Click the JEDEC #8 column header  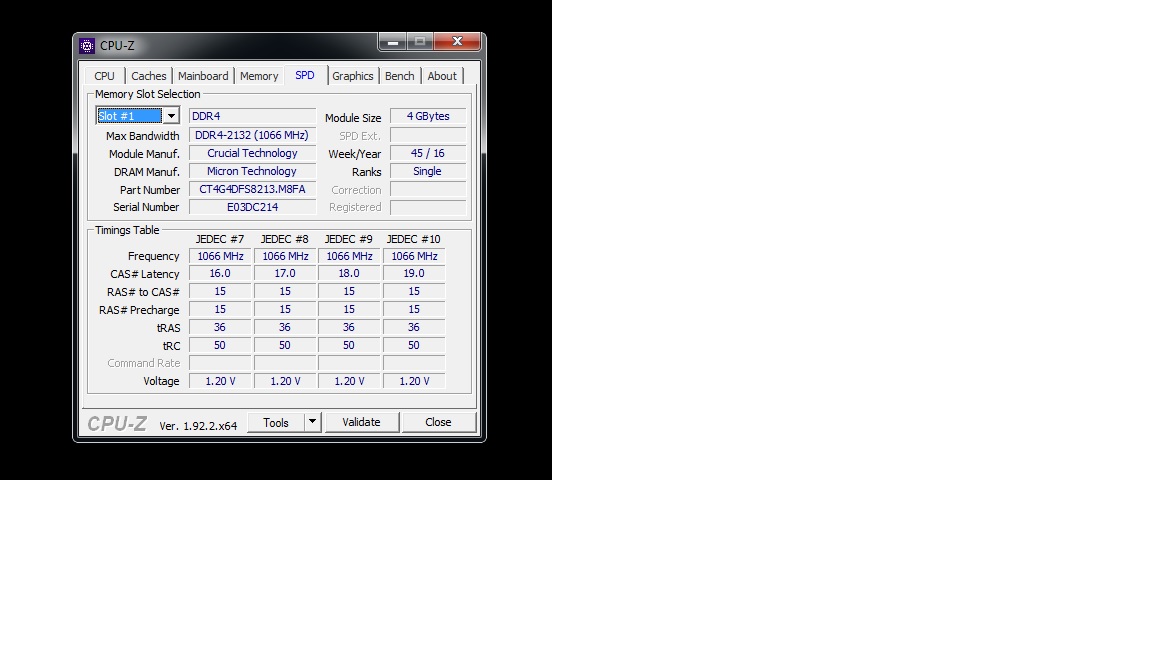(284, 240)
